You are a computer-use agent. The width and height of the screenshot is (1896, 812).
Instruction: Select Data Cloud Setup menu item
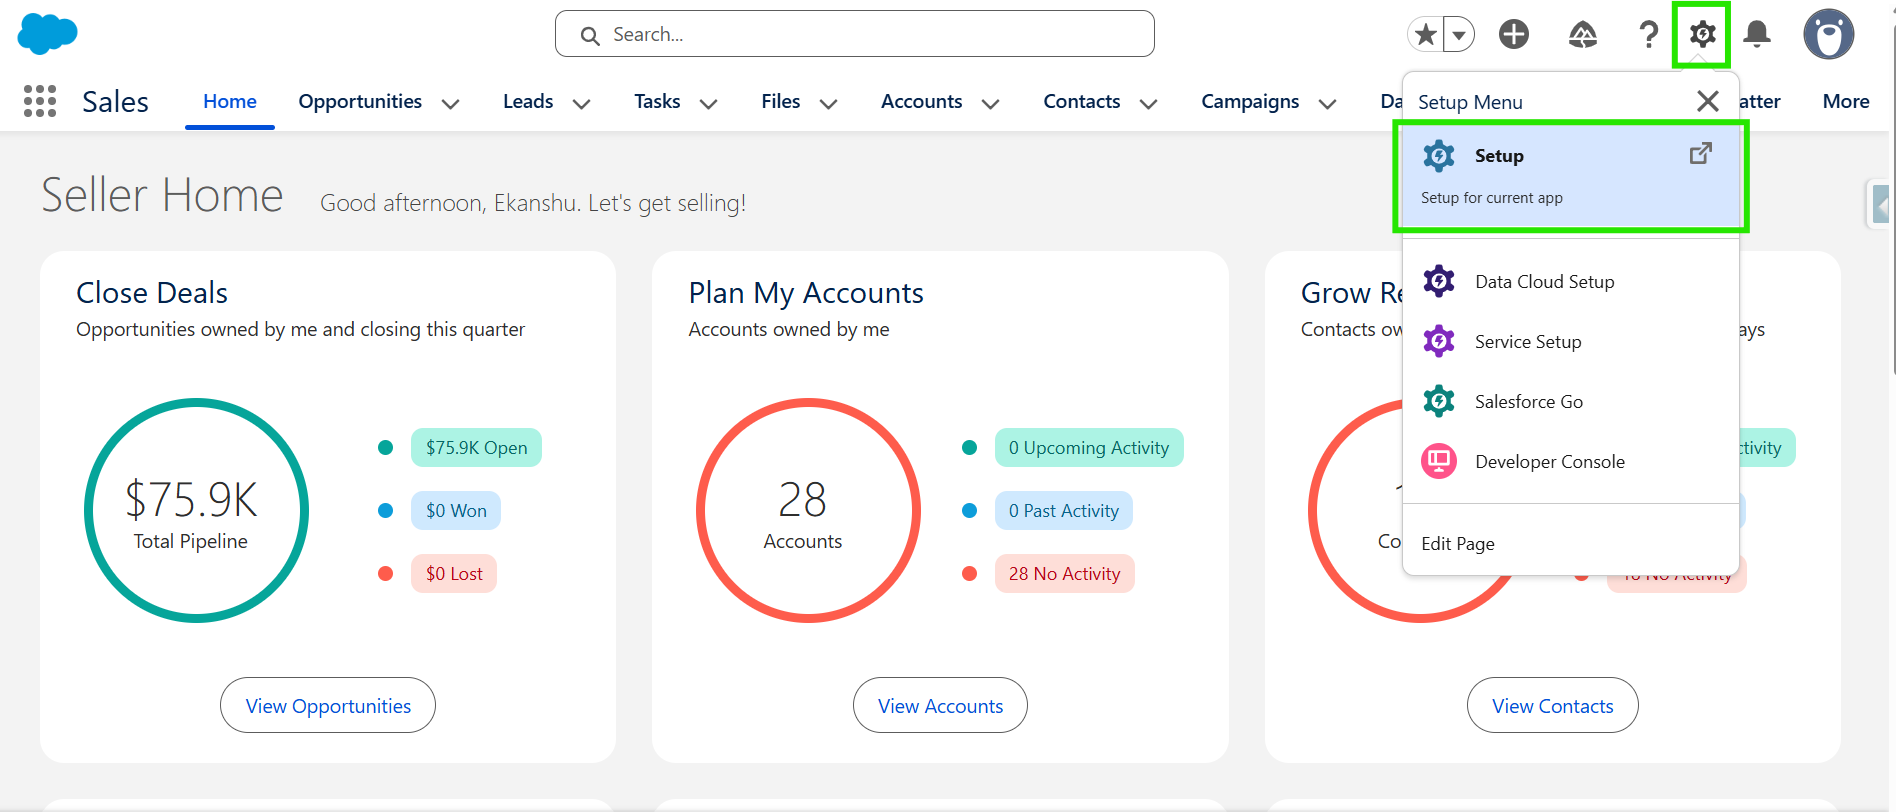[1544, 282]
